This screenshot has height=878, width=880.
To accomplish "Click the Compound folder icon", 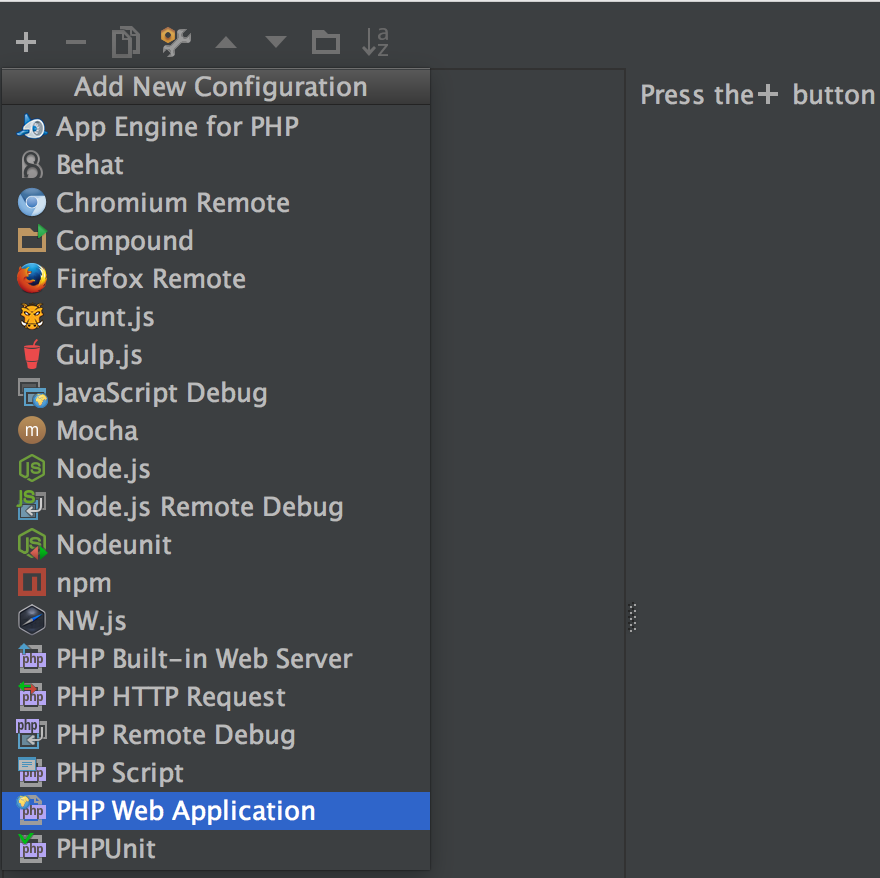I will (32, 239).
